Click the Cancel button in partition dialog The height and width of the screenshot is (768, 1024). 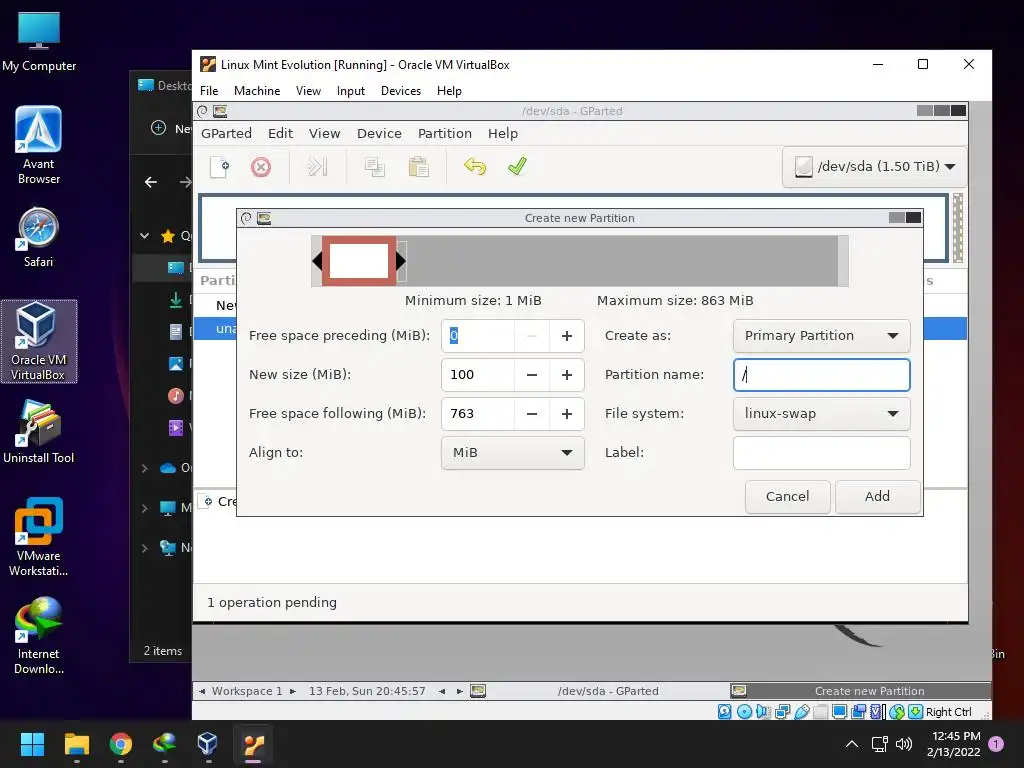click(787, 496)
